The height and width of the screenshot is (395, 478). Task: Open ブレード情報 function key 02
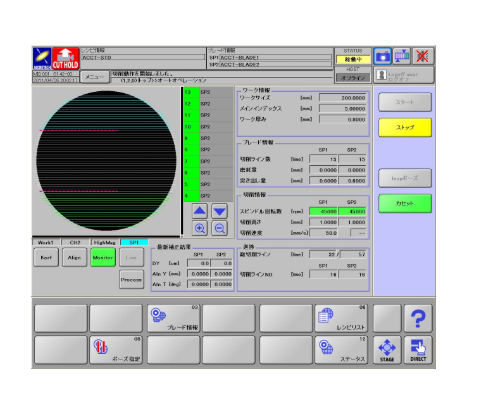pyautogui.click(x=173, y=318)
